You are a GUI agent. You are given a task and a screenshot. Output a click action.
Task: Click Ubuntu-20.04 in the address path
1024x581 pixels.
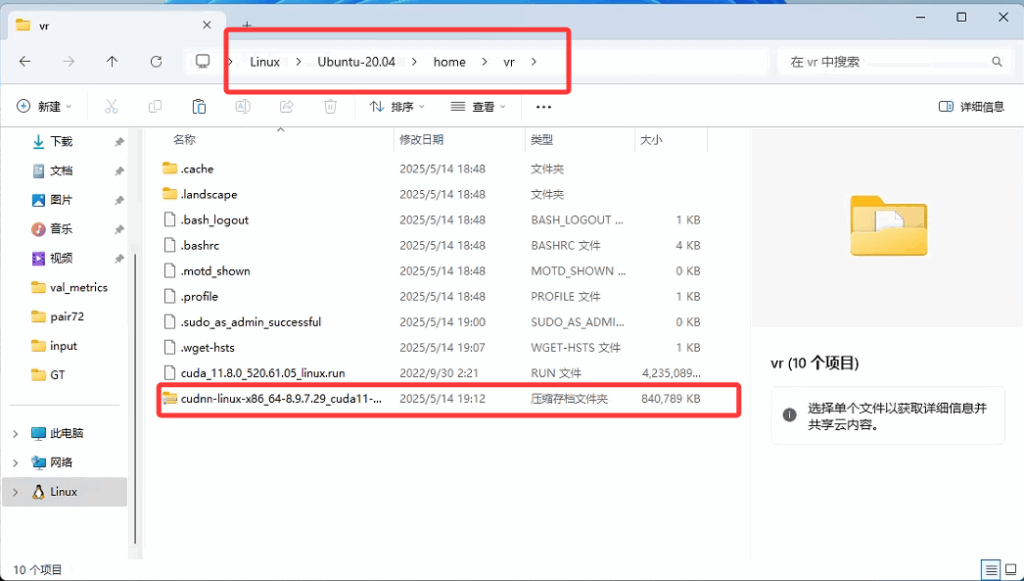click(356, 62)
